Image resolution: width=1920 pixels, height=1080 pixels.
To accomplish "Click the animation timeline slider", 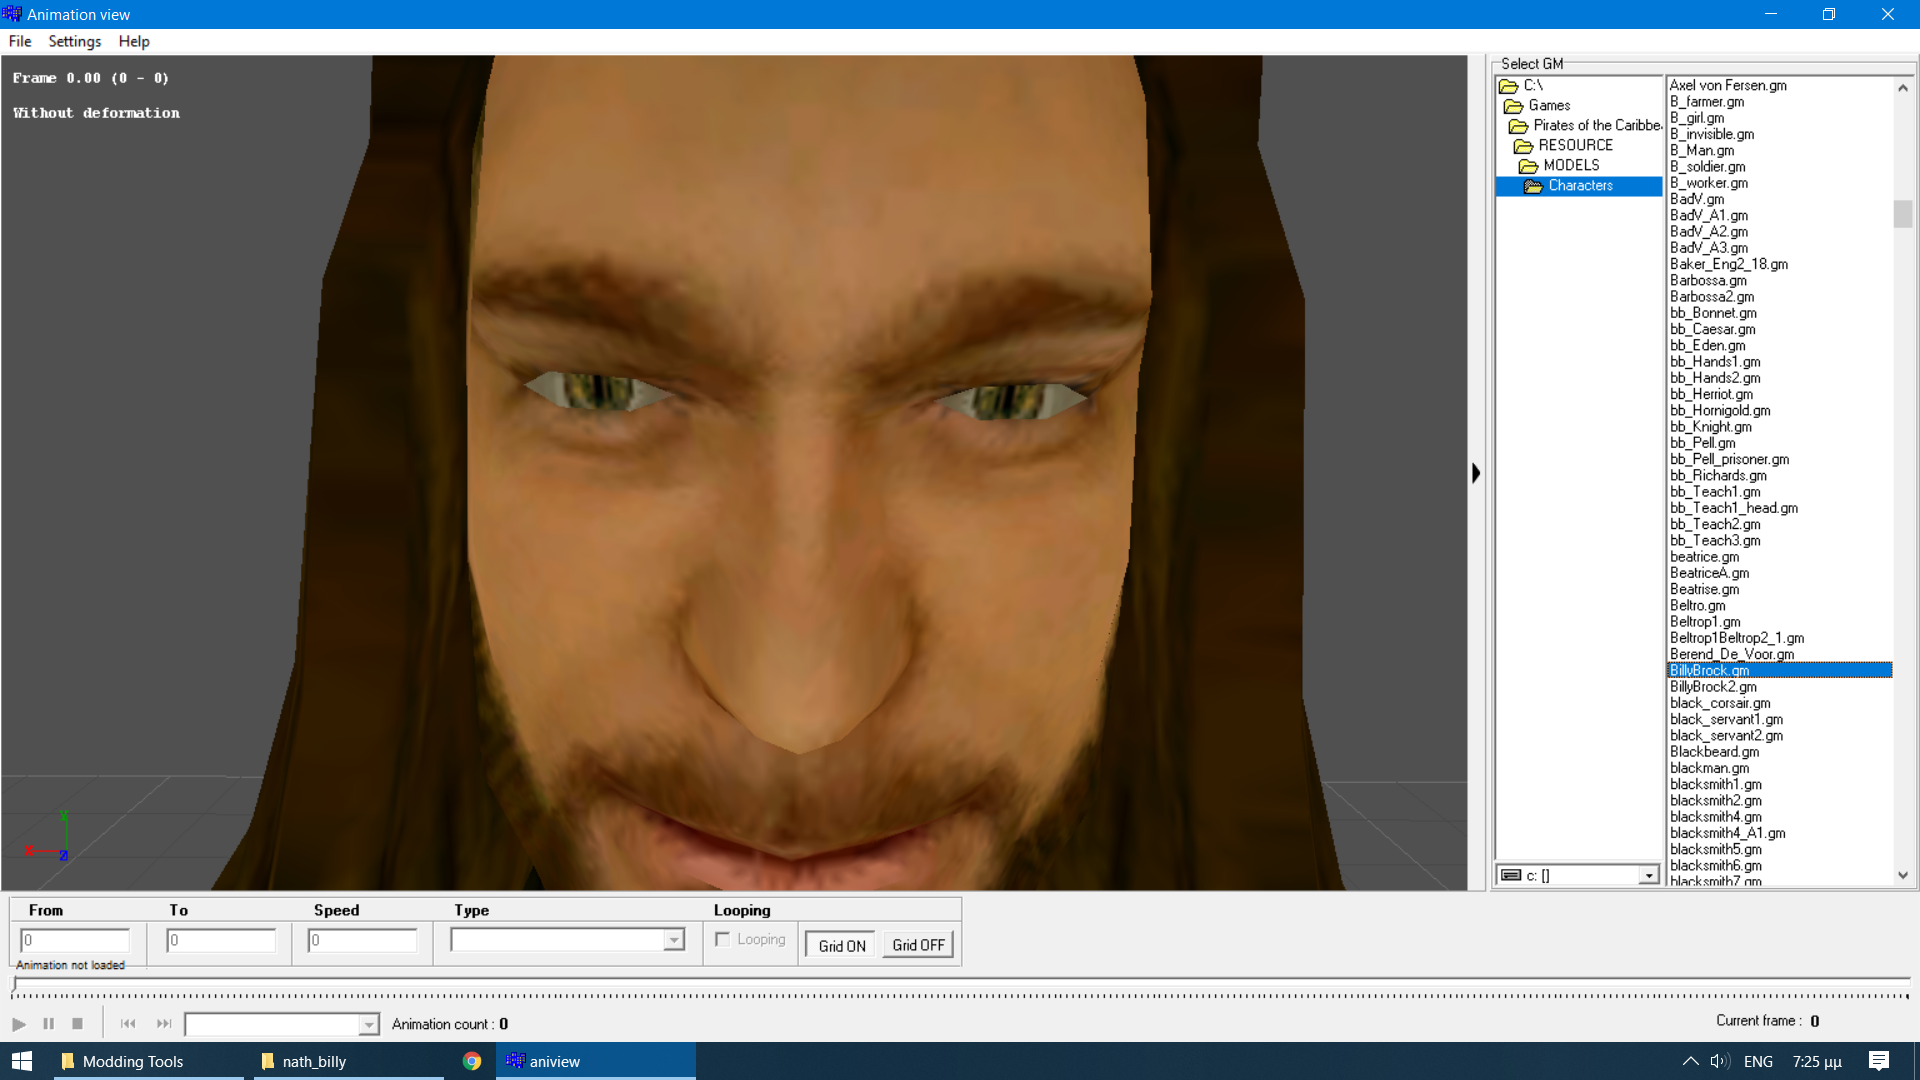I will pyautogui.click(x=960, y=986).
